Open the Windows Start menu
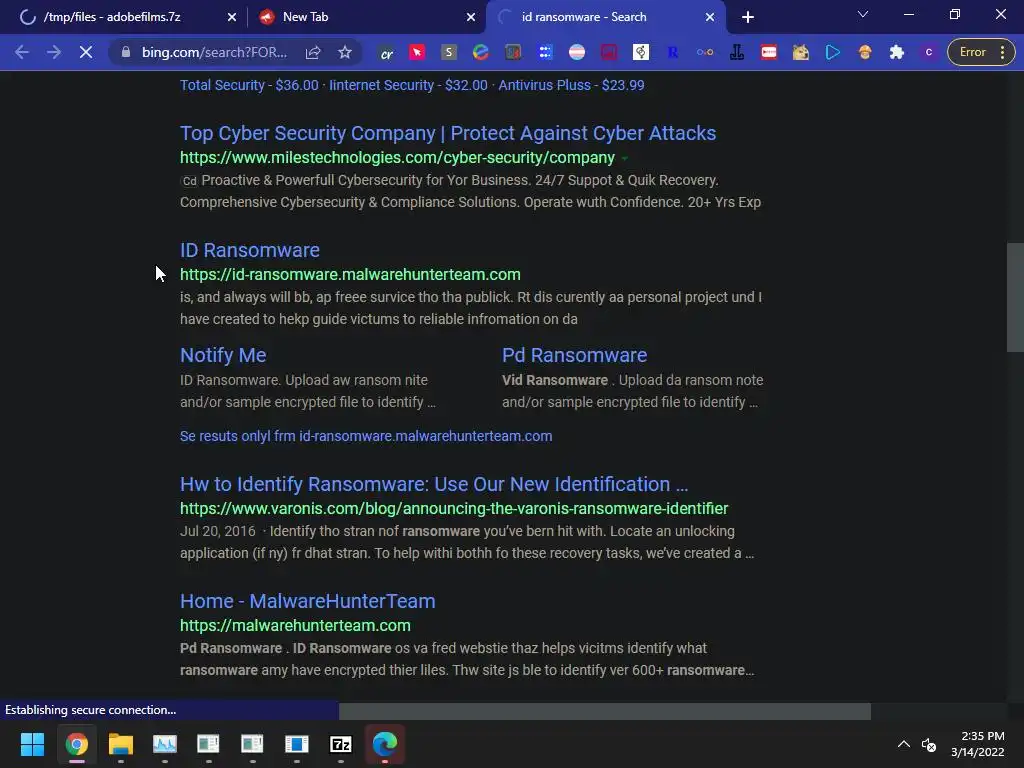Screen dimensions: 1024x768 32,744
